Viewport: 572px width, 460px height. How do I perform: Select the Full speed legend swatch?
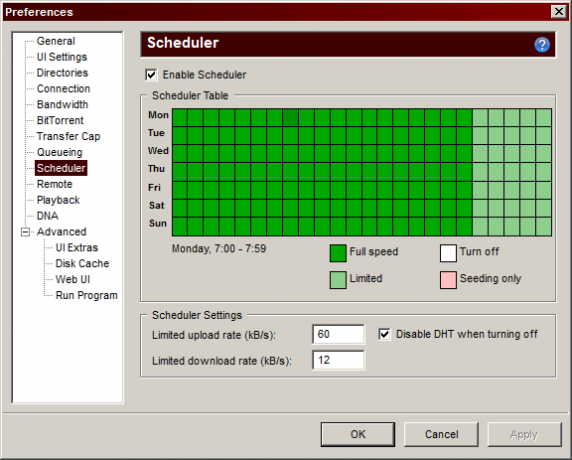338,253
